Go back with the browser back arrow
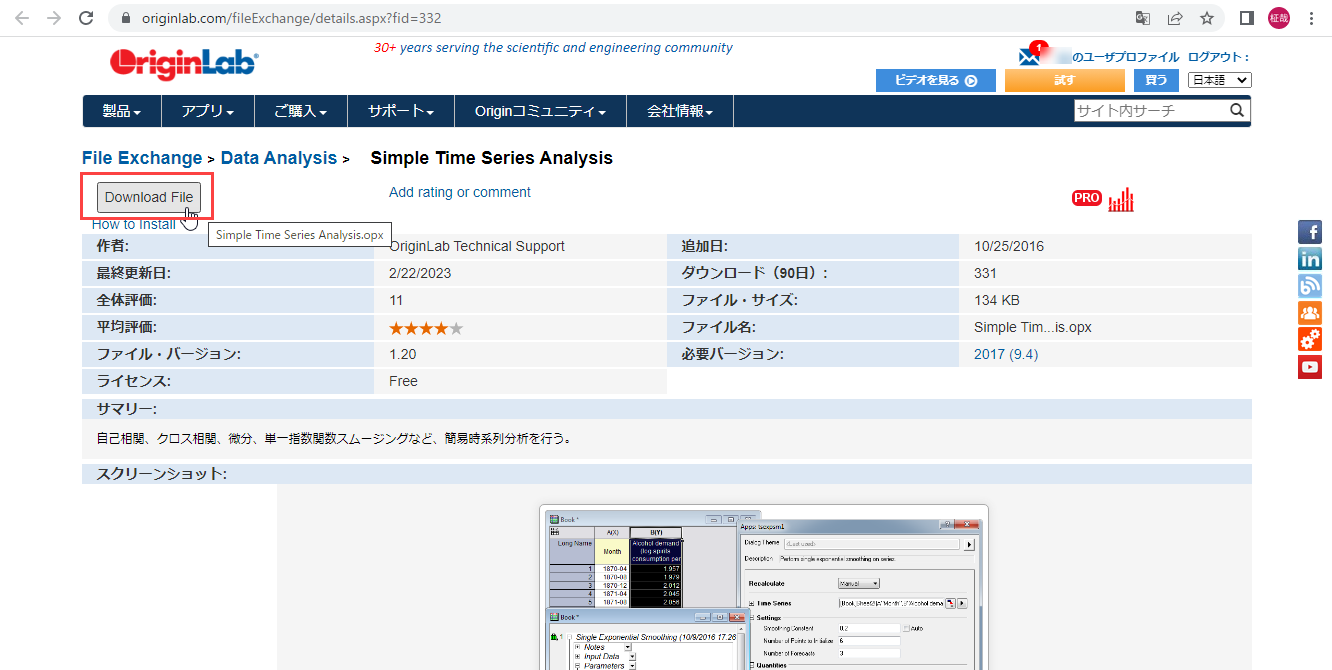 point(23,18)
